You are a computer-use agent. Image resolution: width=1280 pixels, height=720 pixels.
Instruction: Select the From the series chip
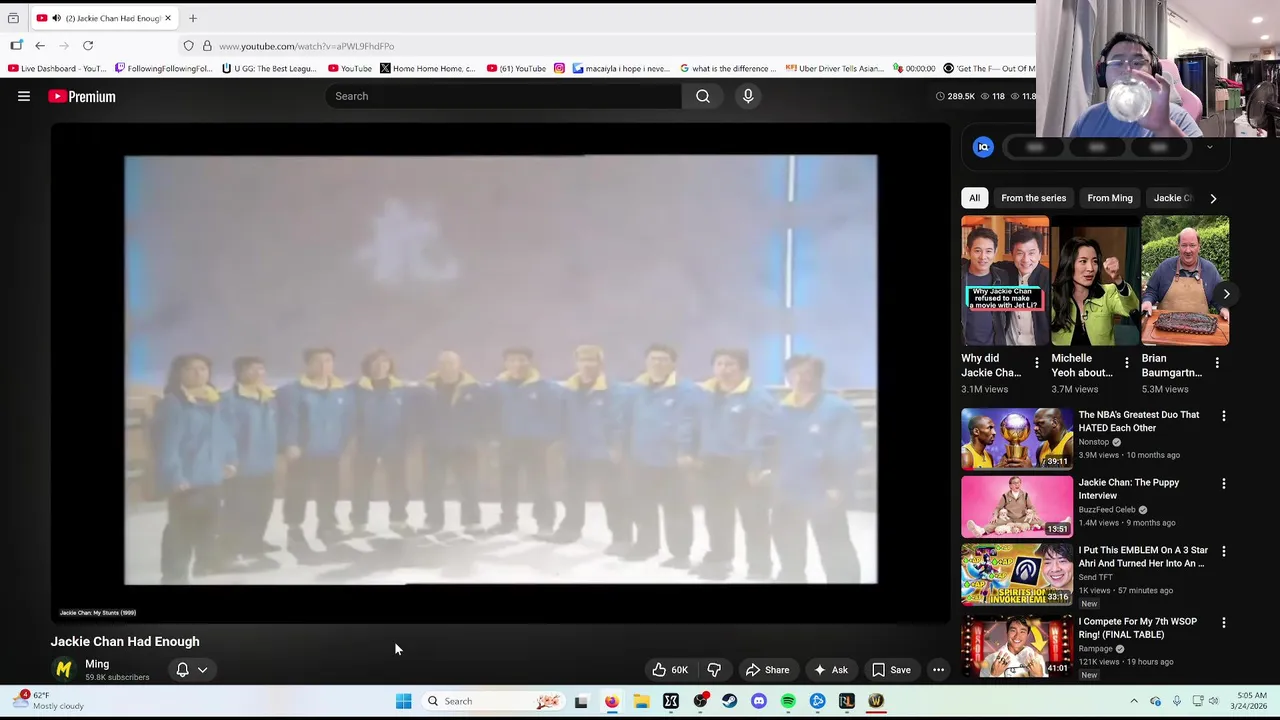pyautogui.click(x=1033, y=198)
